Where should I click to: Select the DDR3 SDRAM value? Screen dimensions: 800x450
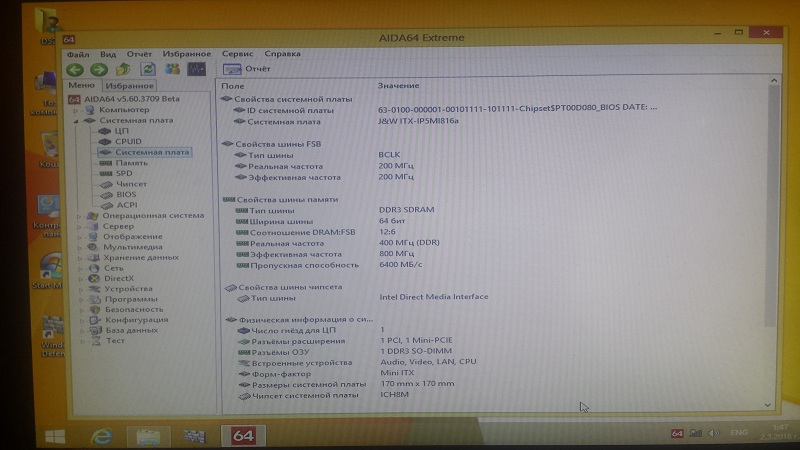tap(407, 210)
